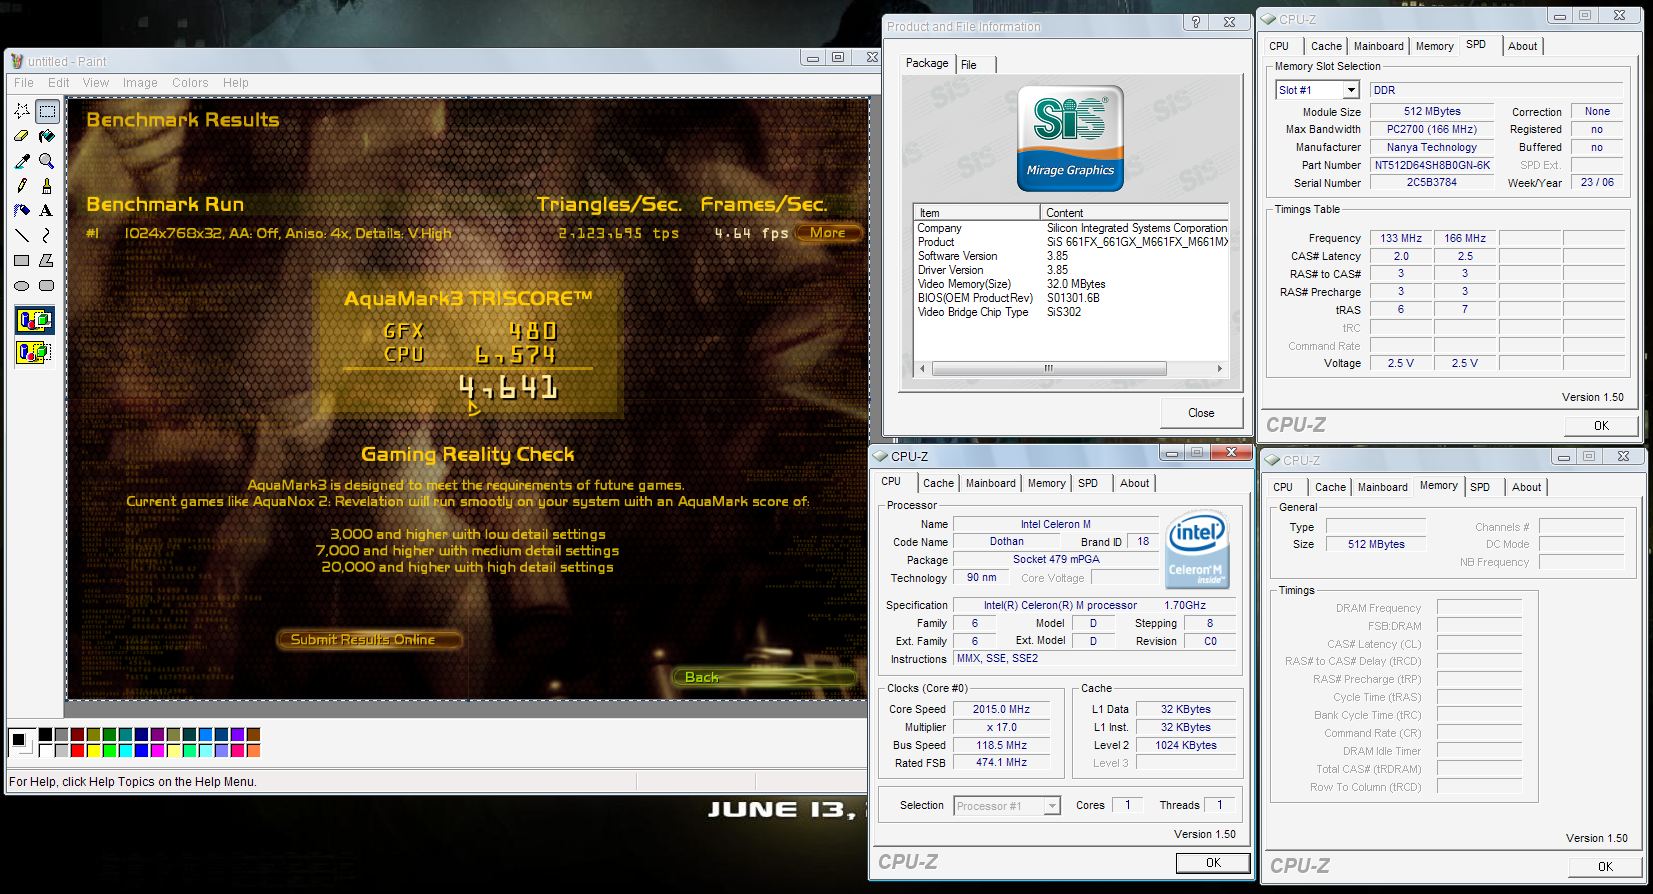Click right scroll arrow in Product info list
The width and height of the screenshot is (1653, 894).
1219,369
